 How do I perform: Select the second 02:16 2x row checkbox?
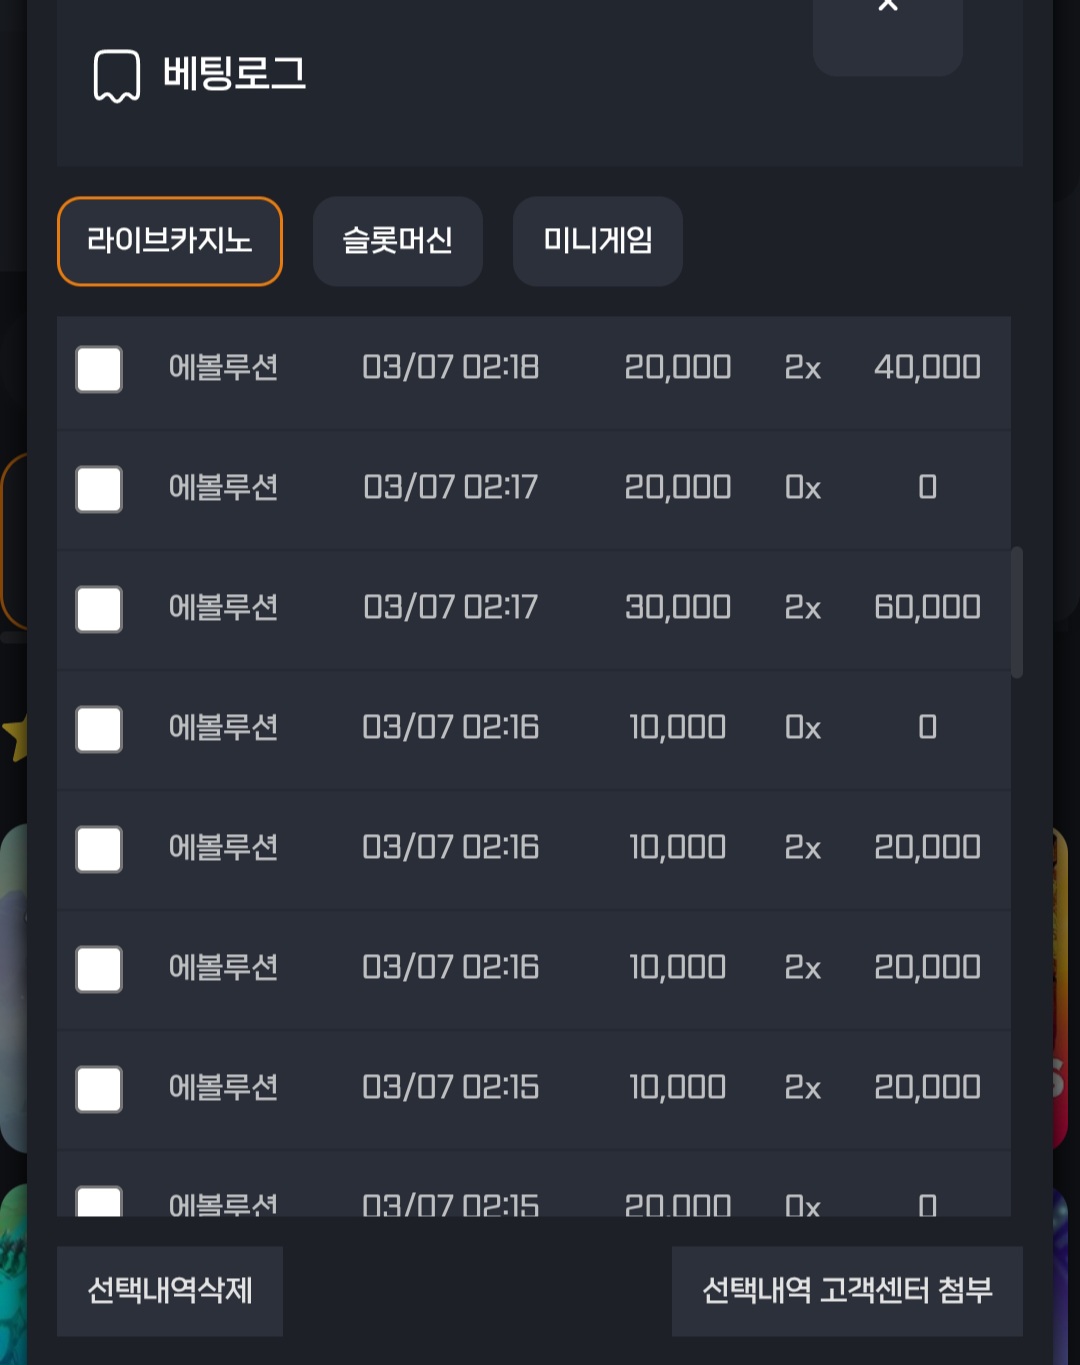99,969
